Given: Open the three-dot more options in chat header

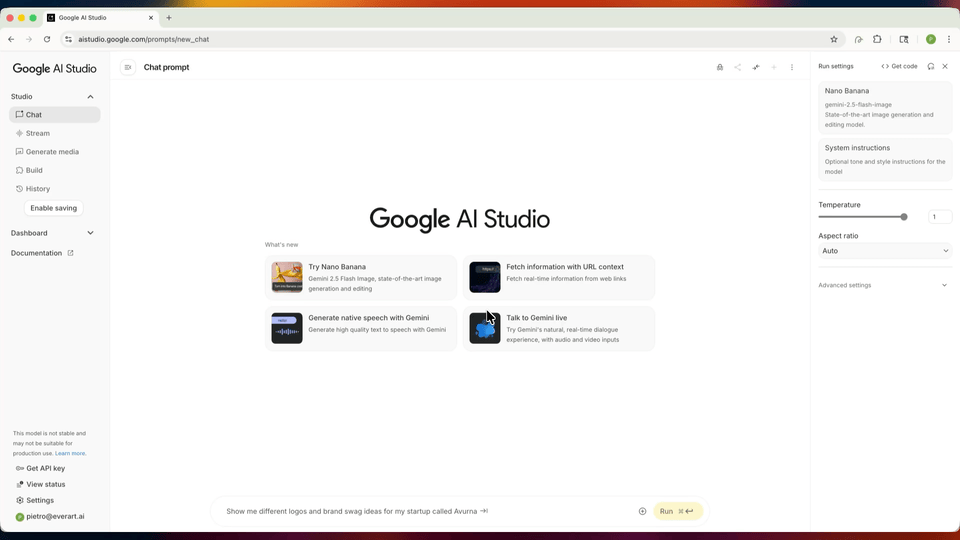Looking at the screenshot, I should point(792,67).
